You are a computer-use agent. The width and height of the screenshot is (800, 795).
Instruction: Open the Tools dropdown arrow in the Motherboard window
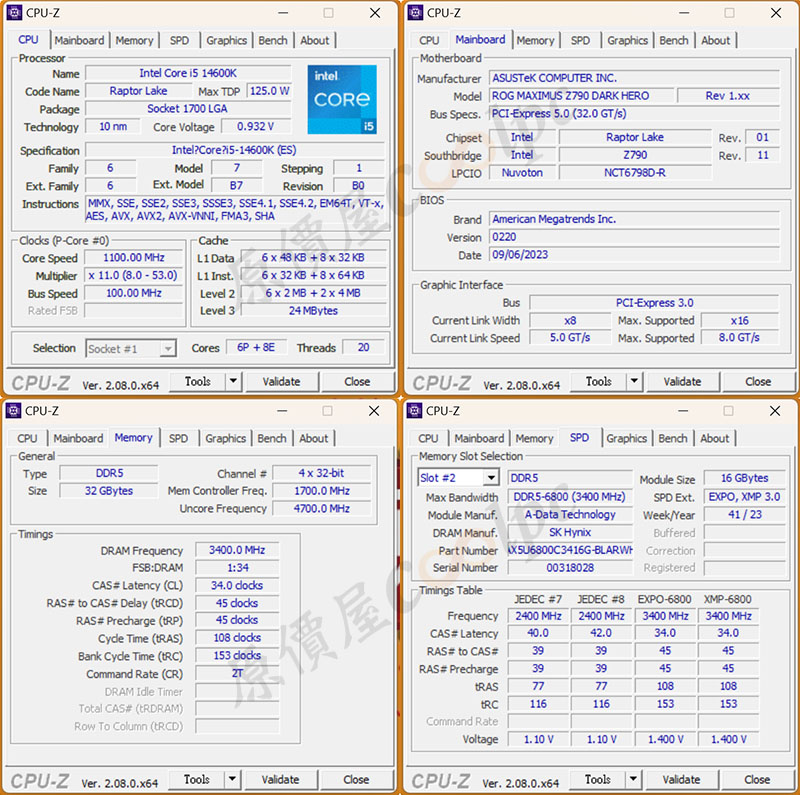(634, 381)
